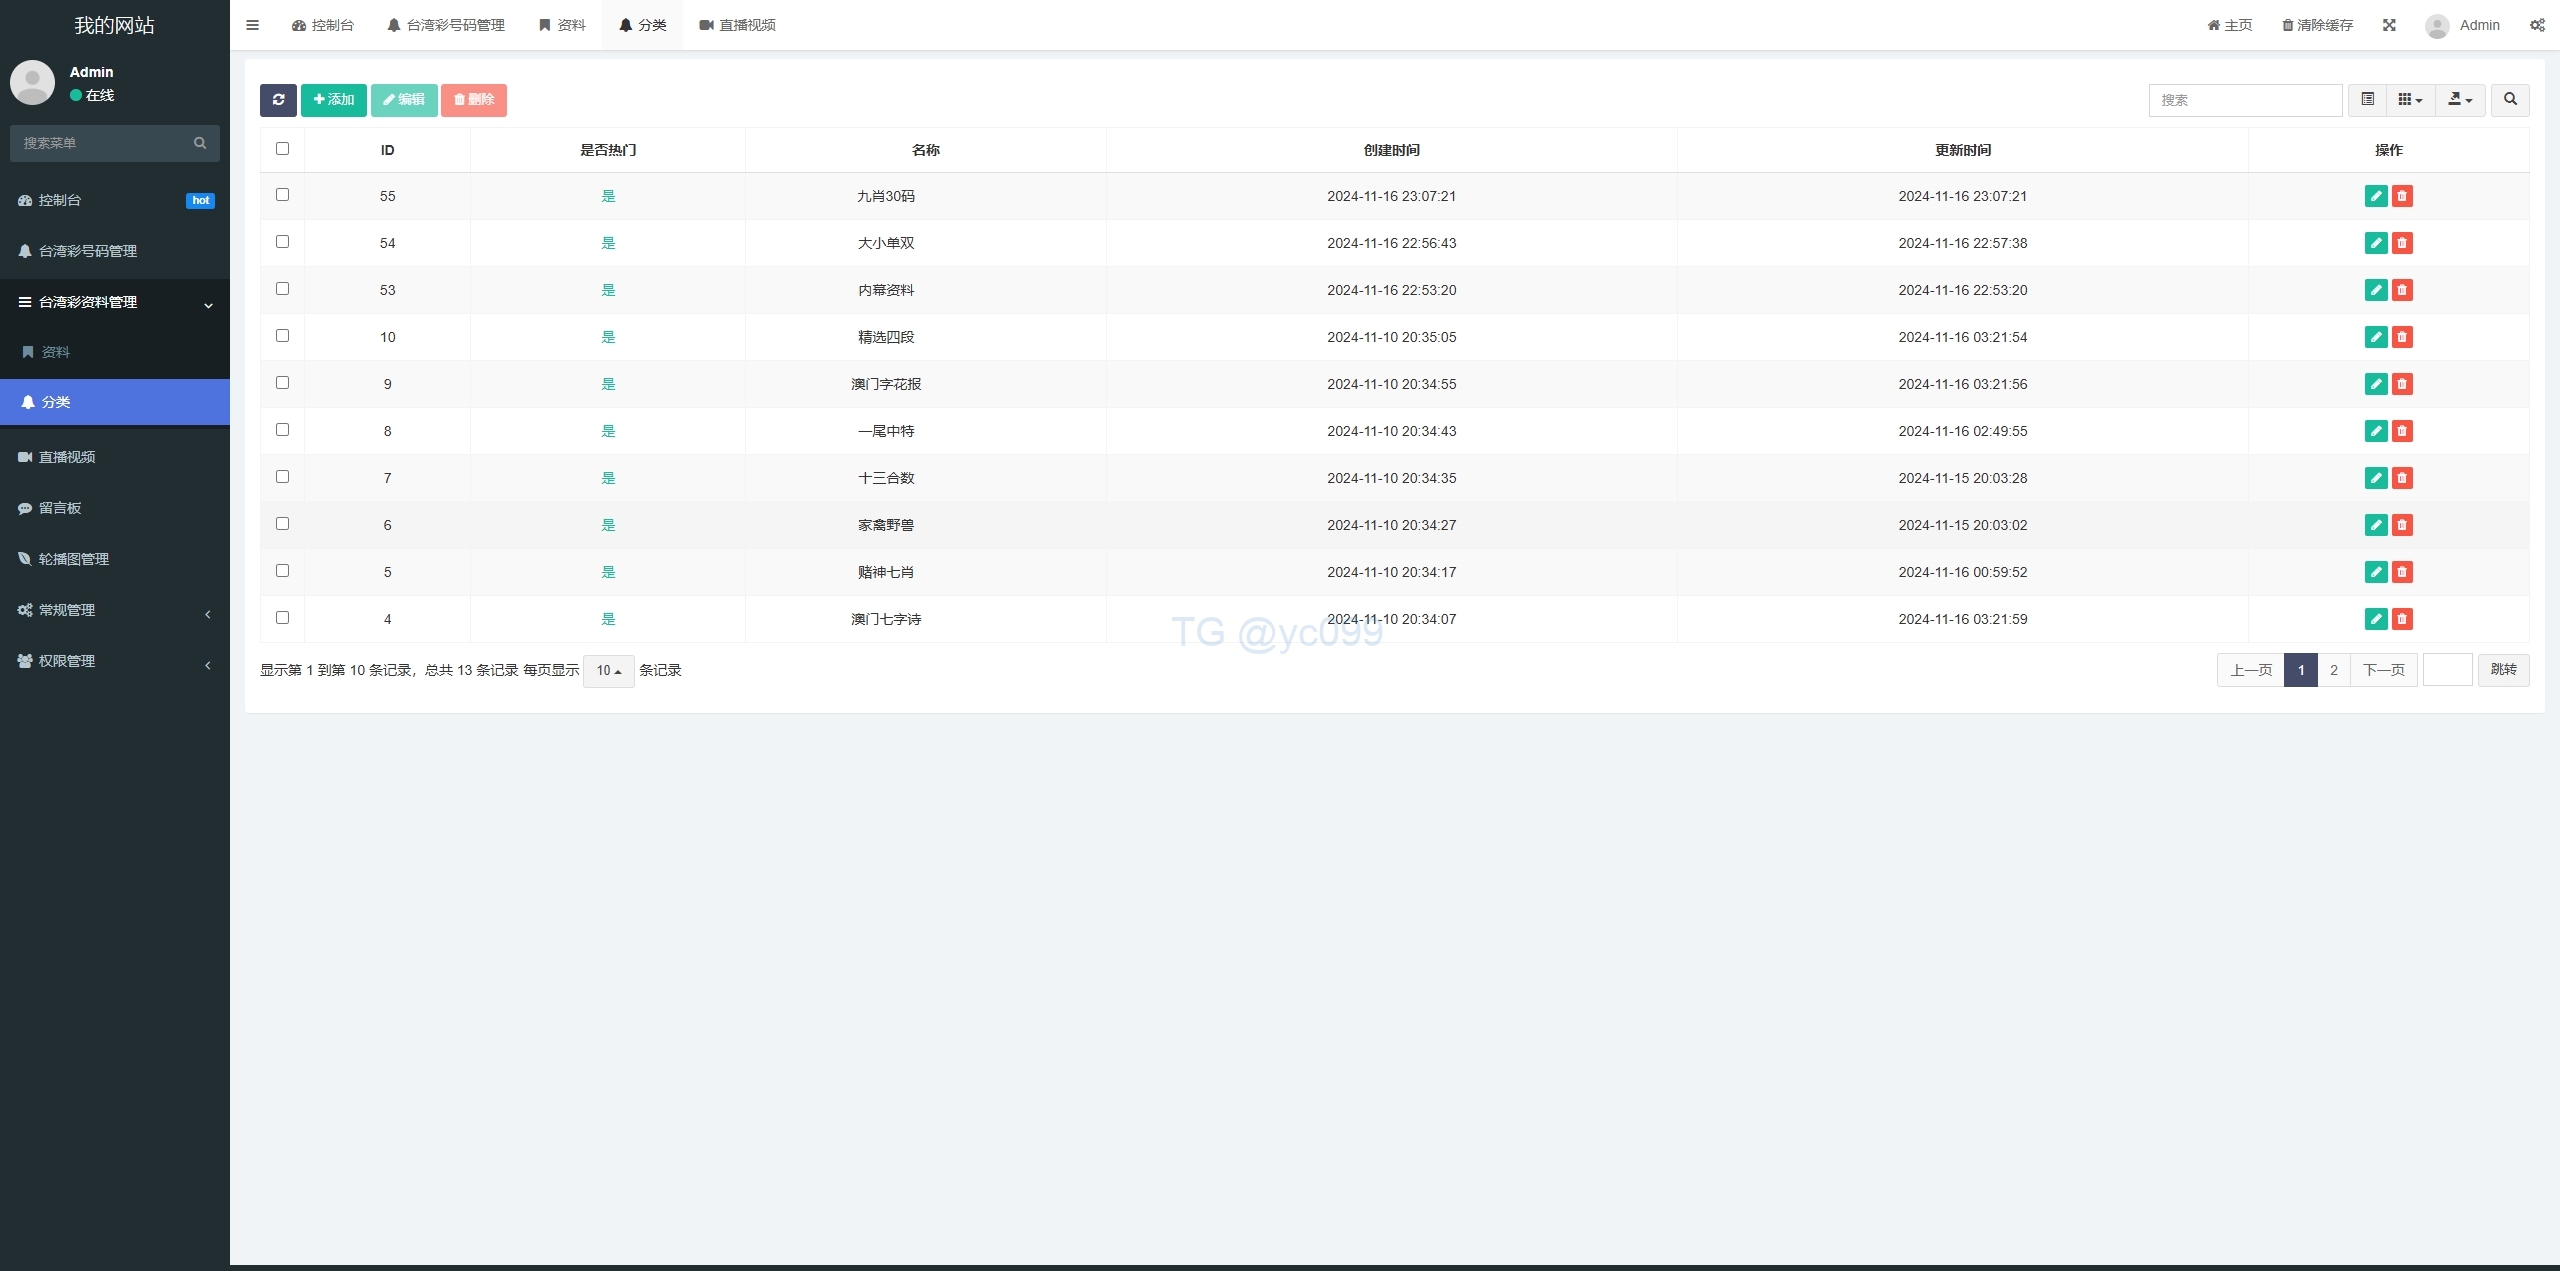Screen dimensions: 2560x1271
Task: Click the fullscreen icon in the top bar
Action: 2389,25
